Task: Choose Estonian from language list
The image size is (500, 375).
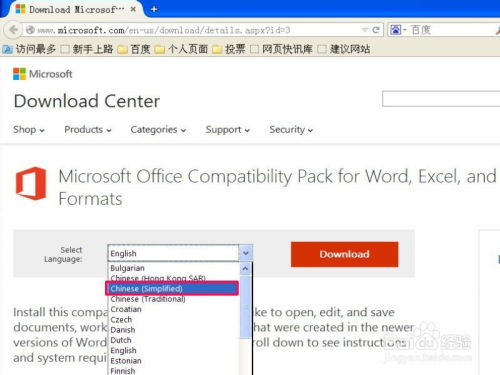Action: 173,361
